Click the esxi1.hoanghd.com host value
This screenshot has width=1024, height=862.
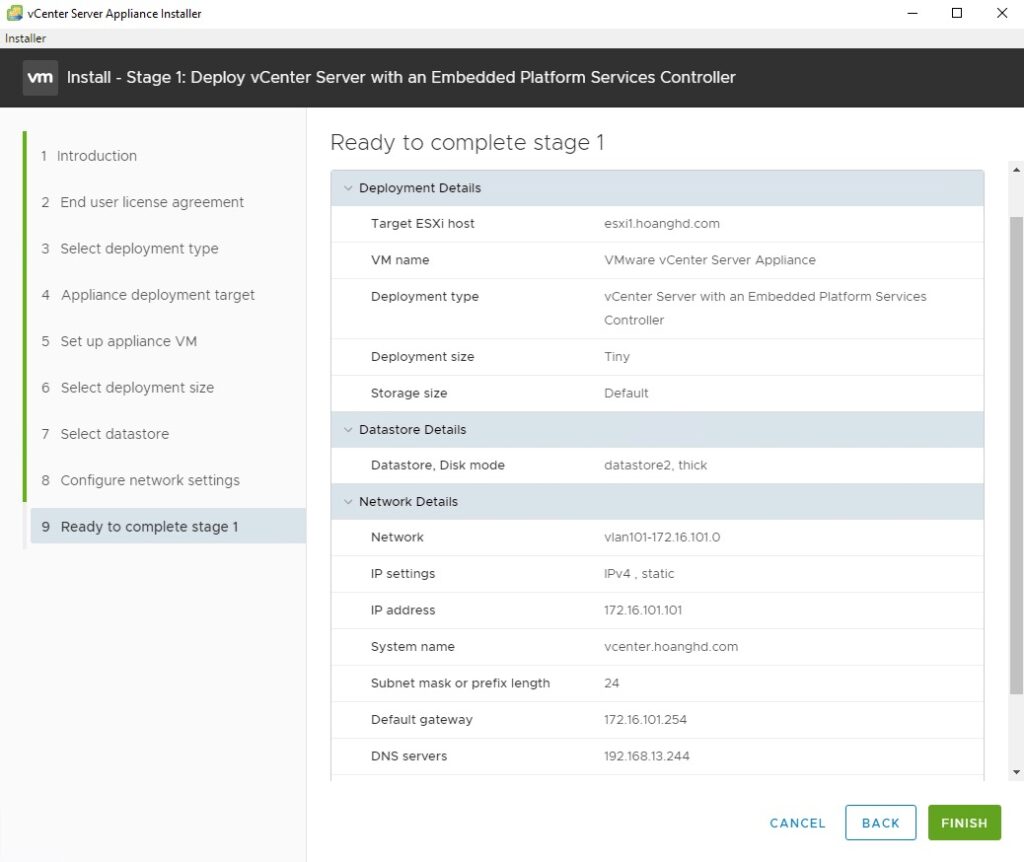coord(662,223)
